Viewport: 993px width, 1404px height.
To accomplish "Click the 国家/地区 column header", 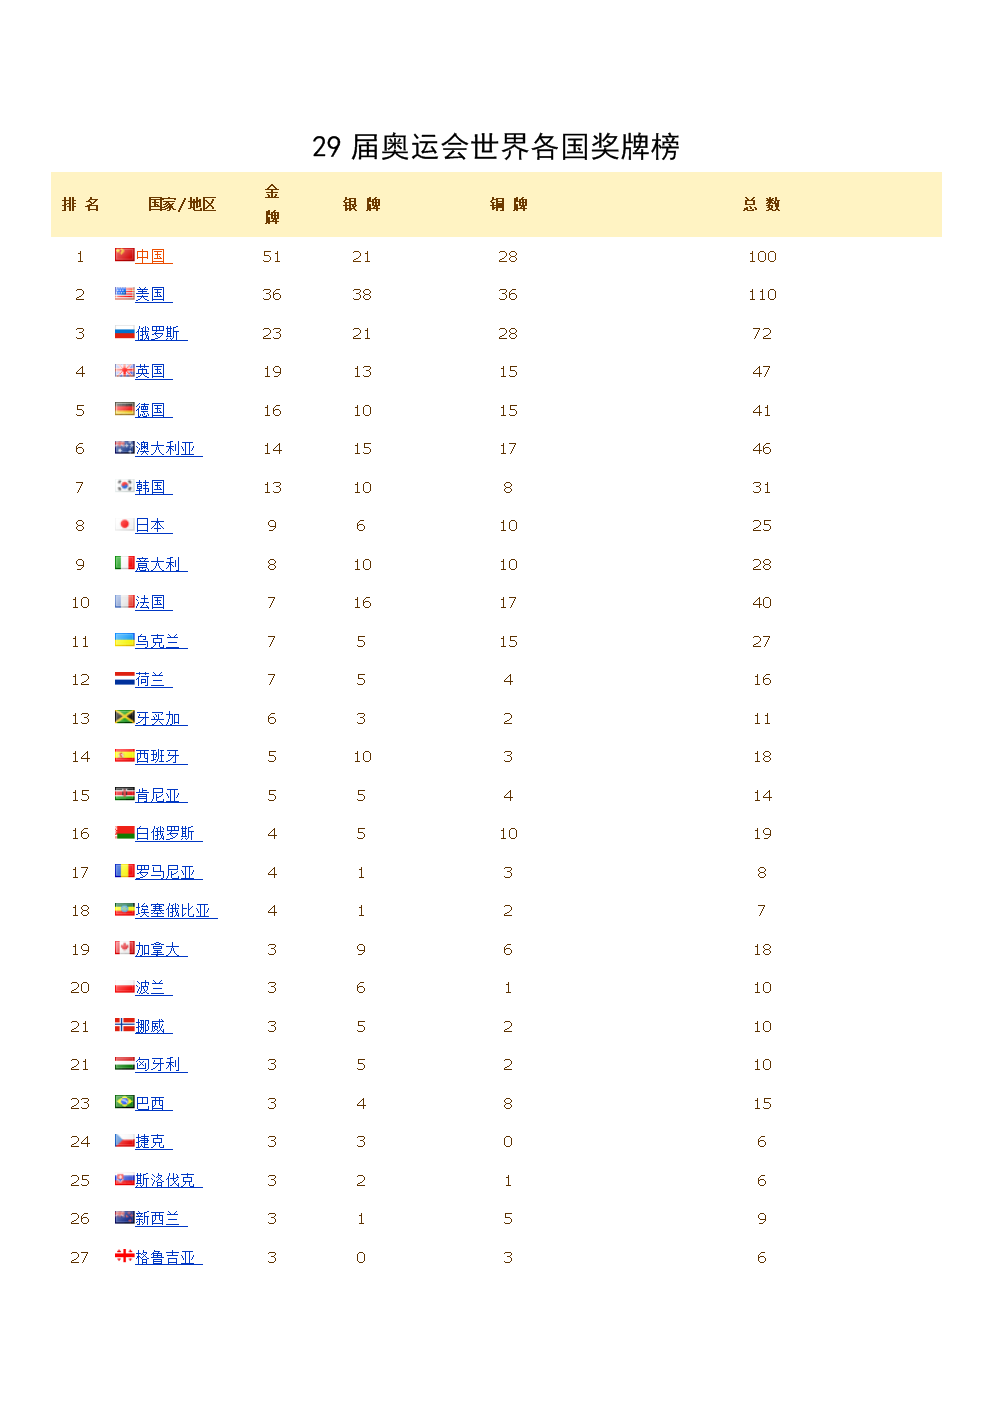I will [x=182, y=204].
